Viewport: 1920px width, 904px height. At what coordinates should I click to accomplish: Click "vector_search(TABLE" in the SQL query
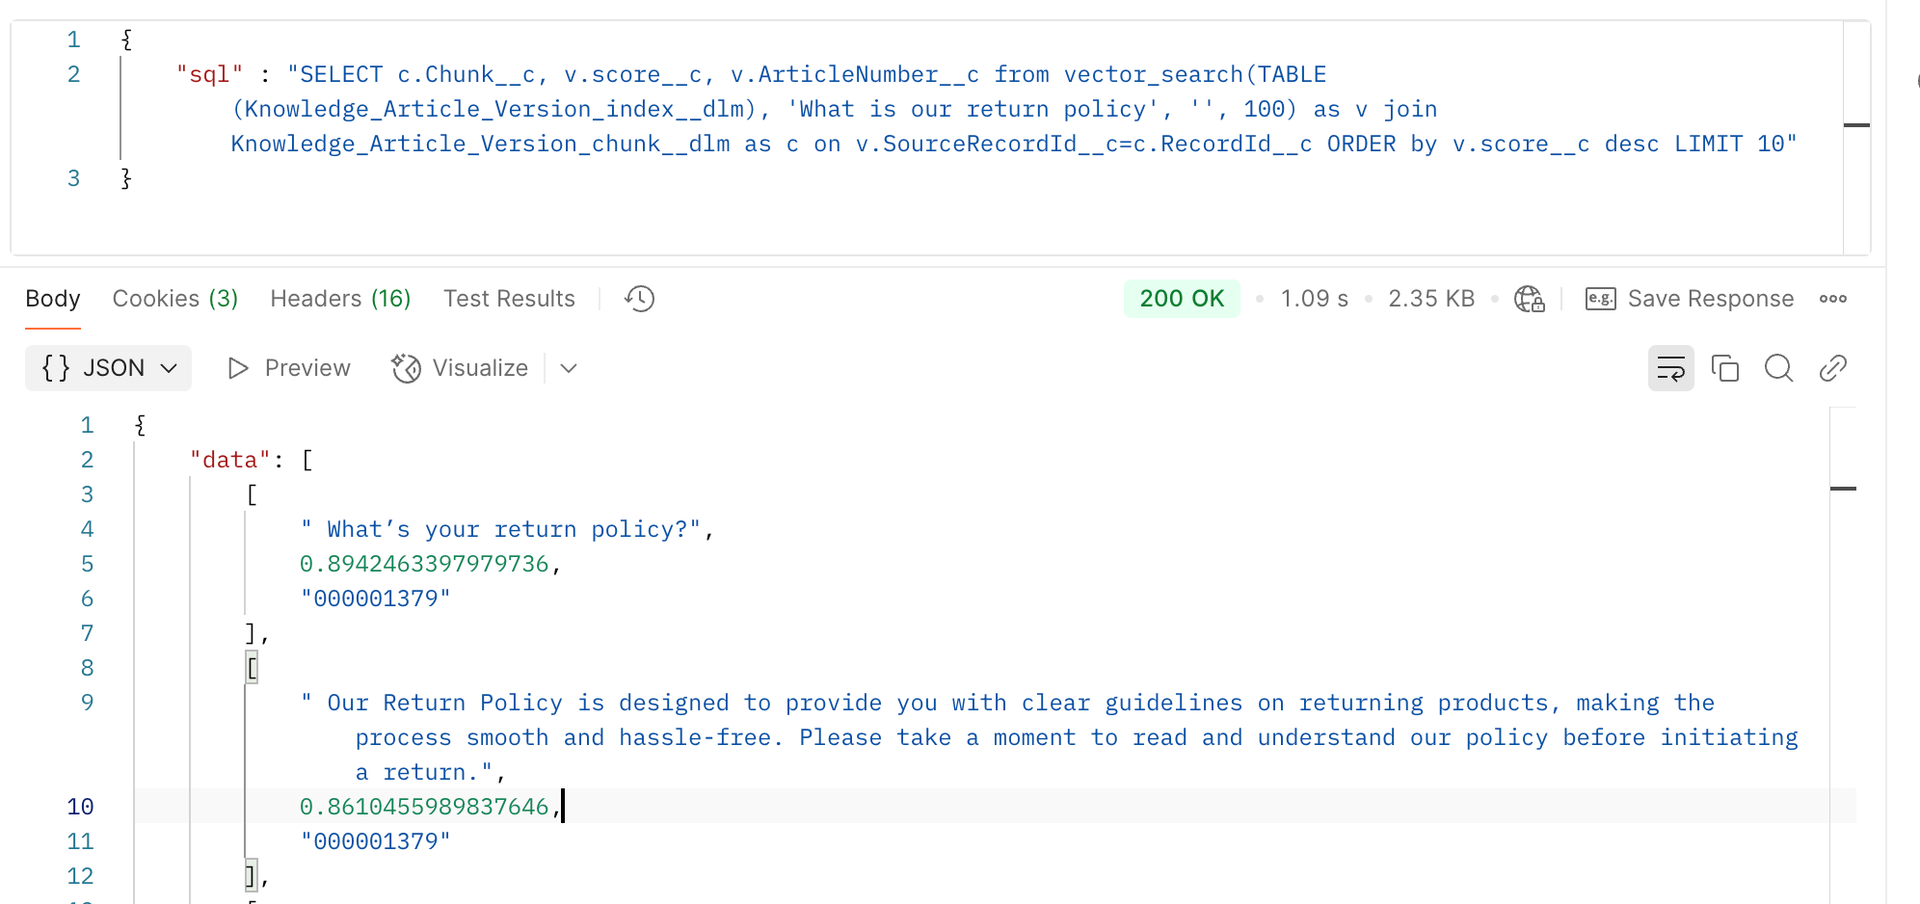tap(1195, 74)
